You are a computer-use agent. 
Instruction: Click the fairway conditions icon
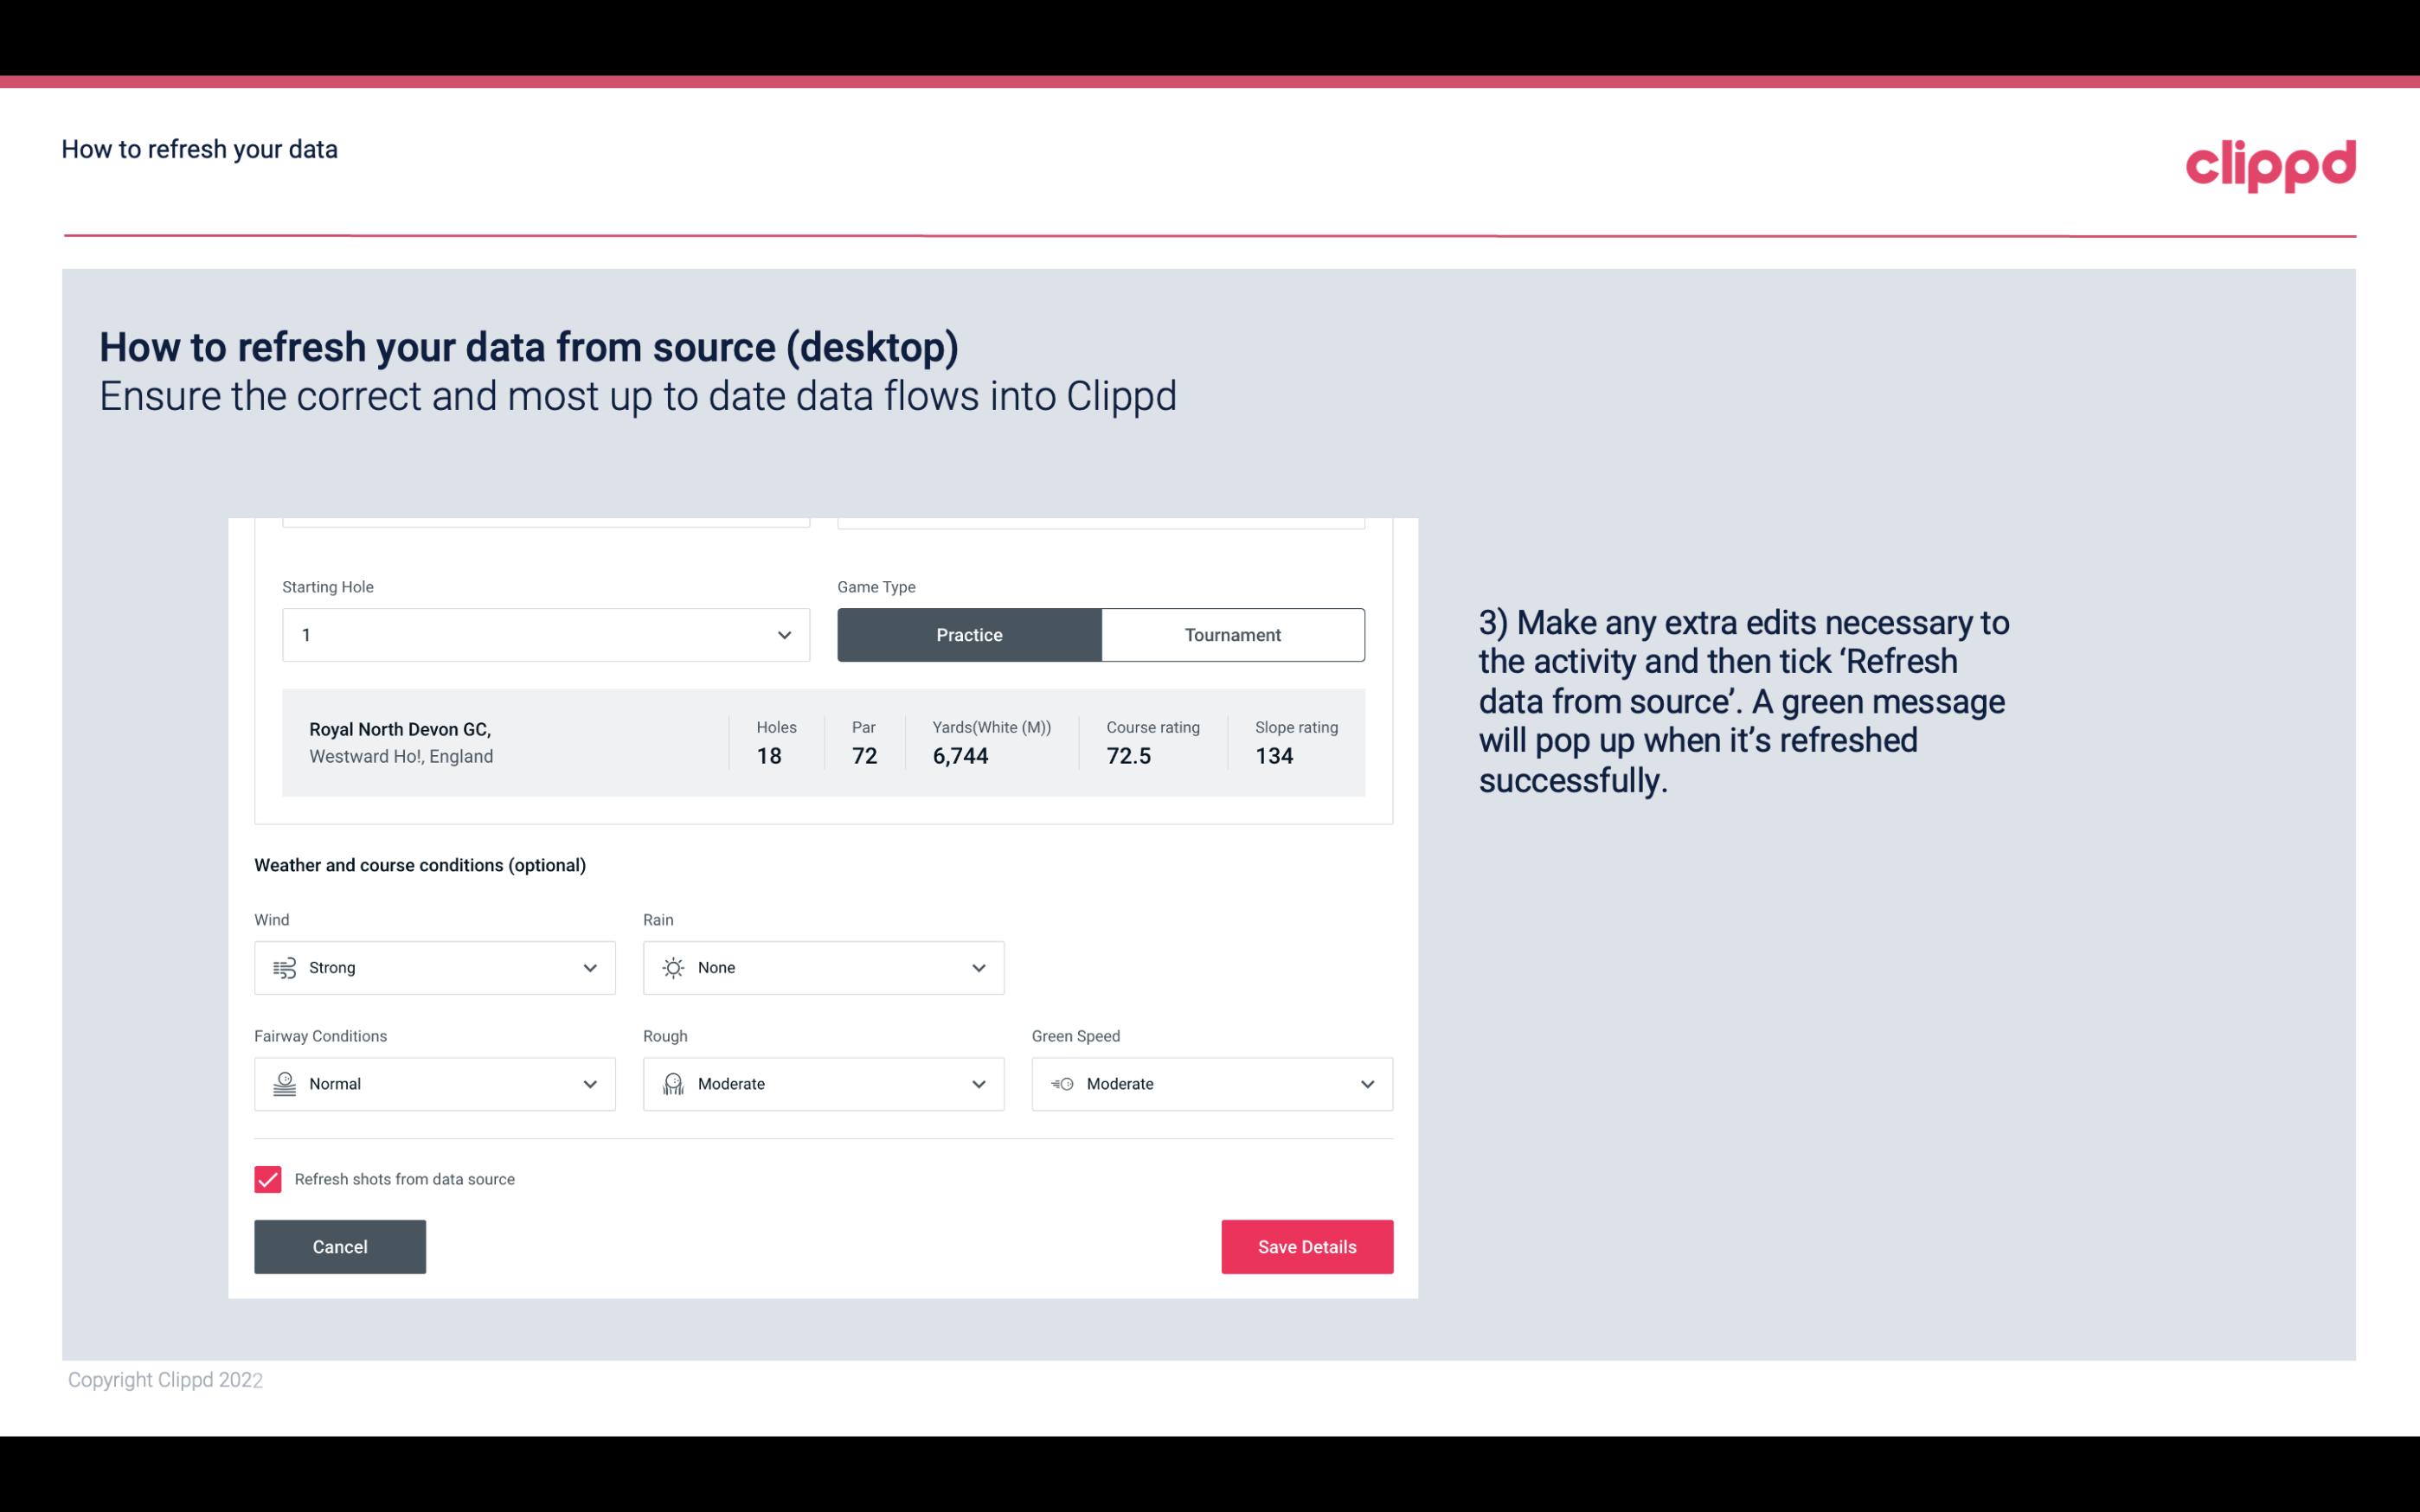point(282,1082)
